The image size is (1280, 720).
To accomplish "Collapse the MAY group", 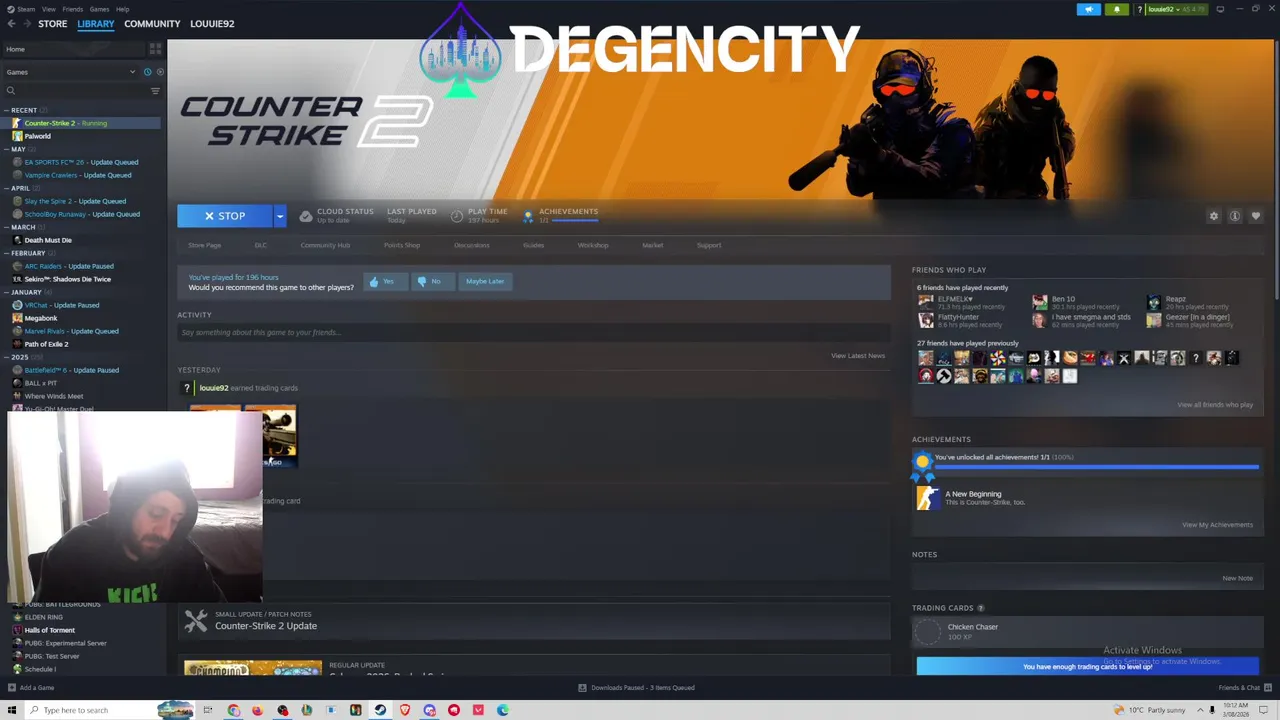I will [x=6, y=149].
